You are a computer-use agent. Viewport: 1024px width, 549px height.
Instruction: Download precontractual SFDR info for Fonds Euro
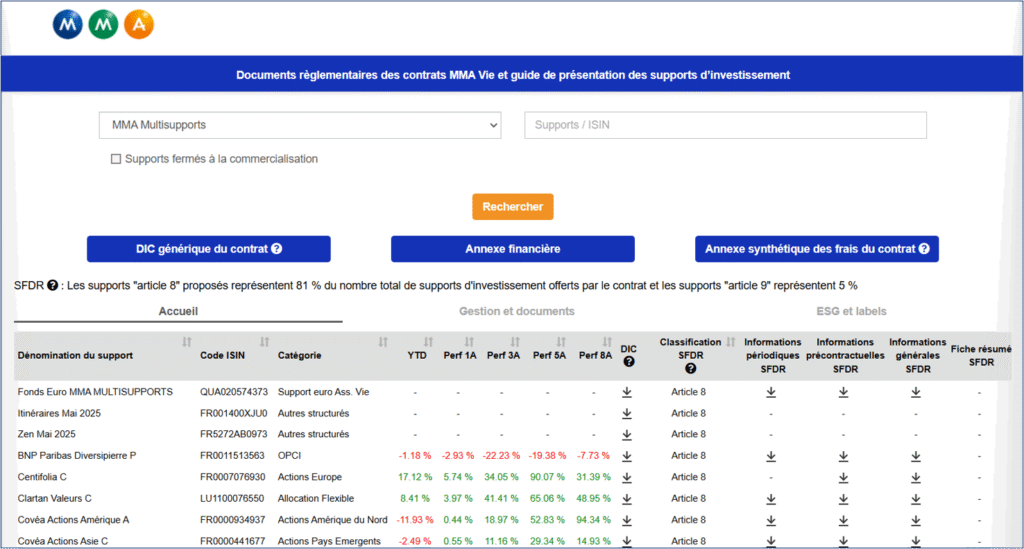(x=844, y=392)
